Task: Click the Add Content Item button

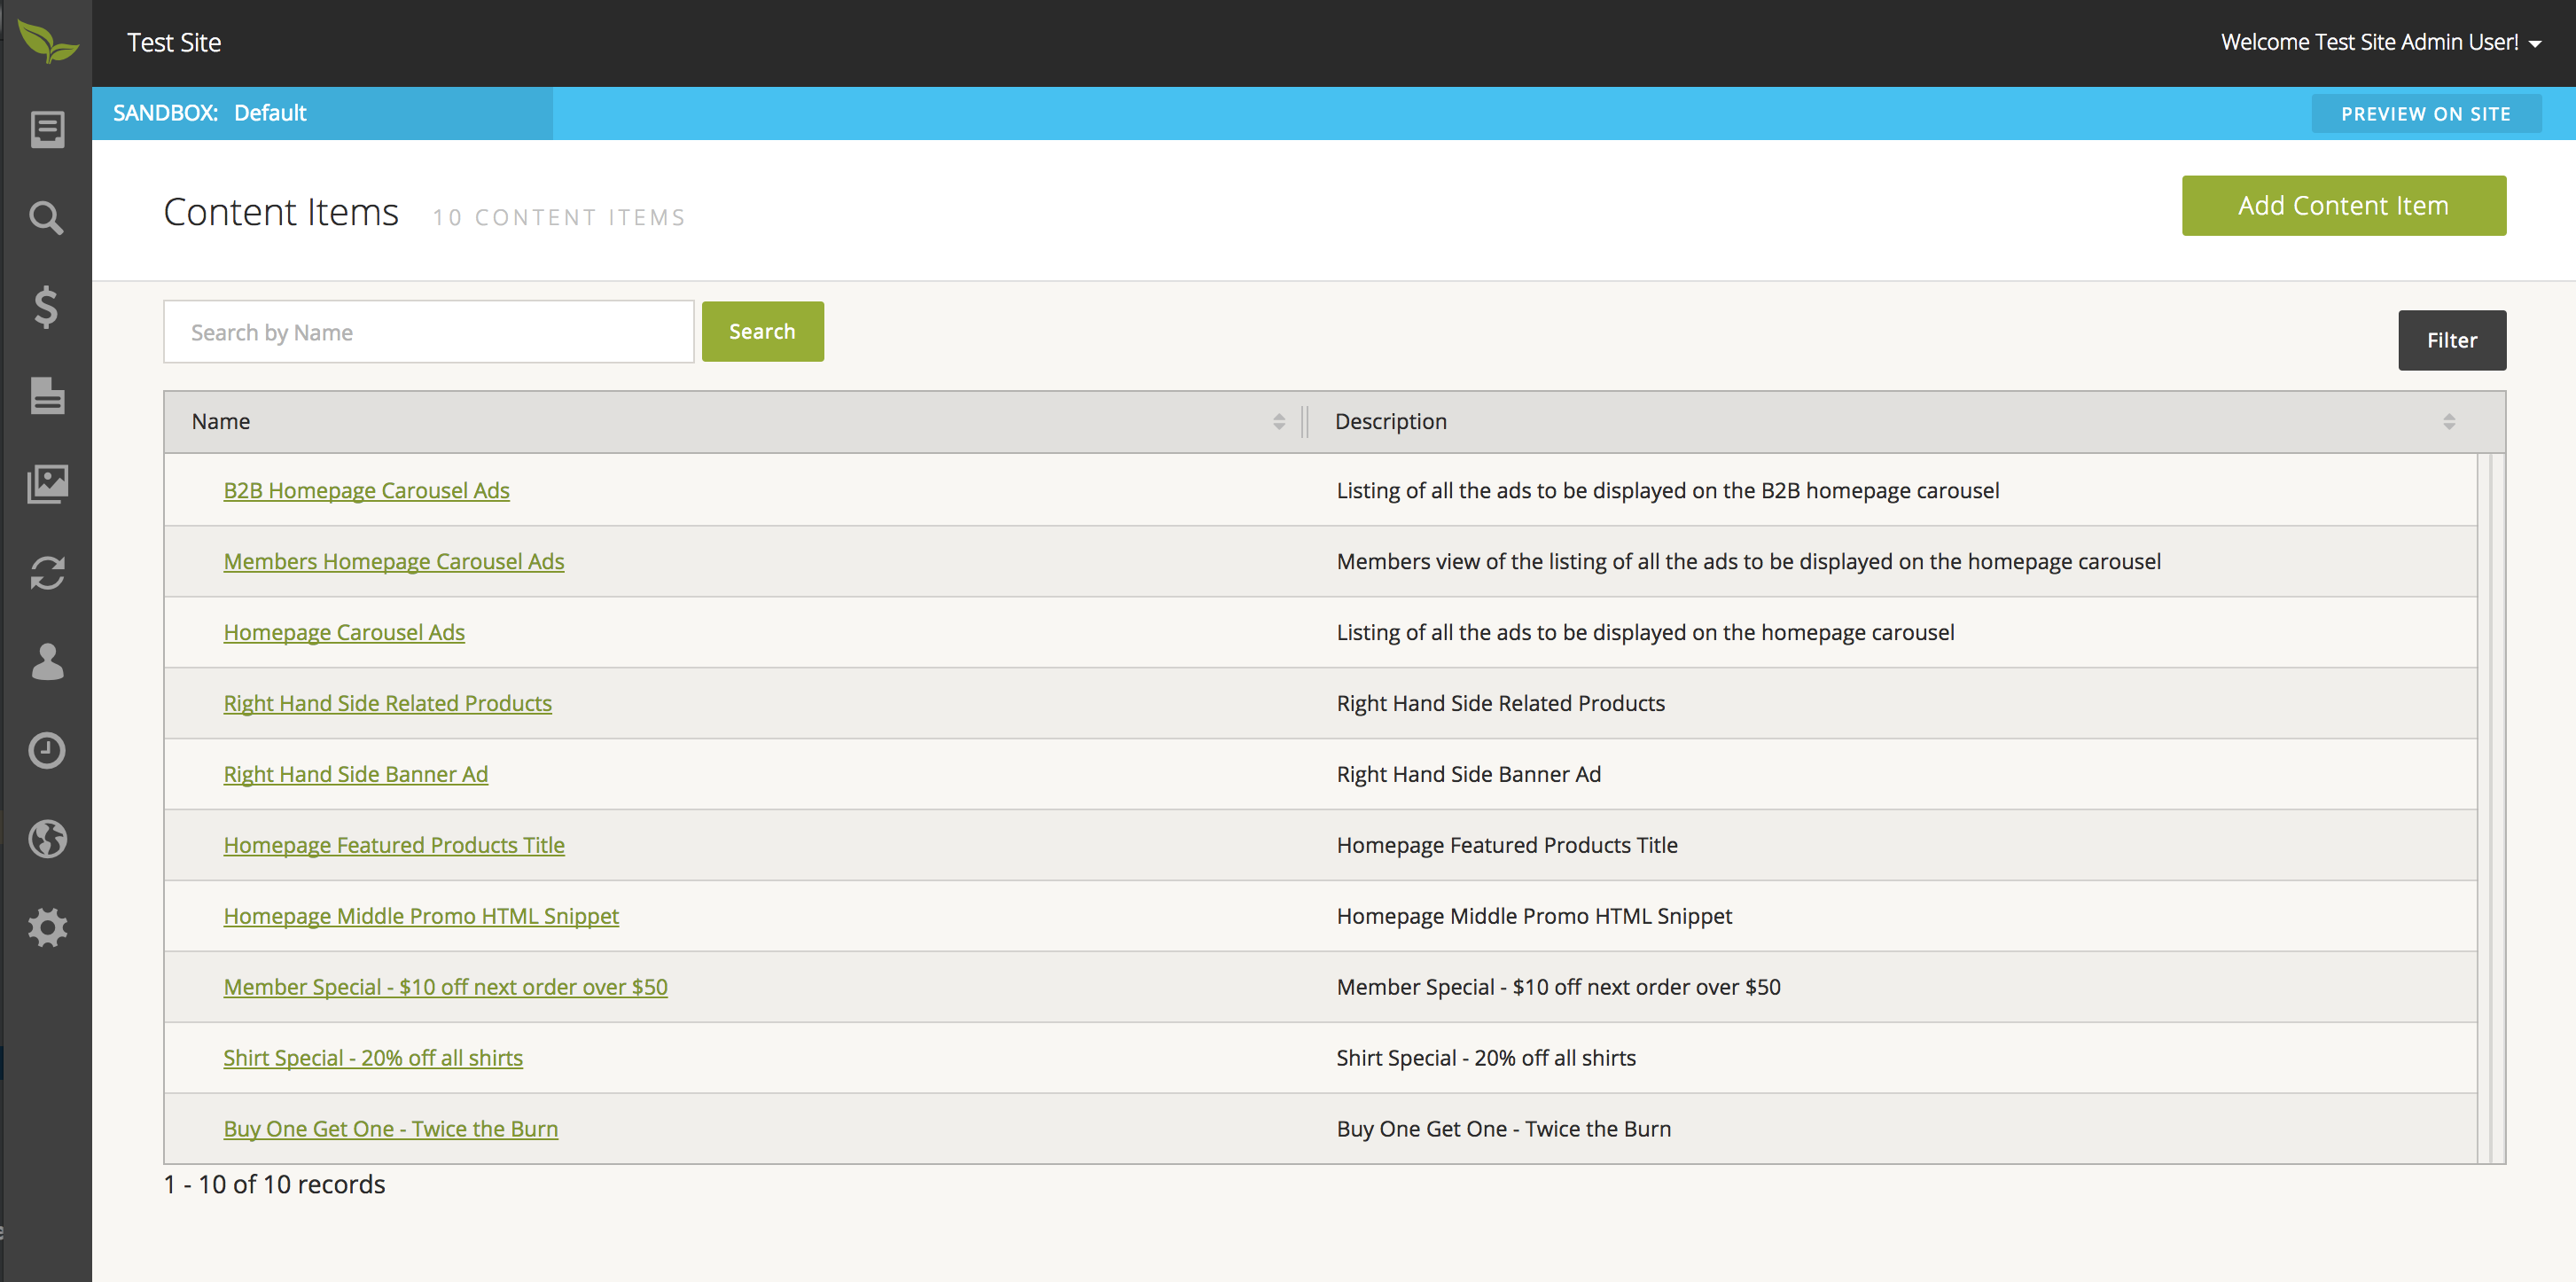Action: [2343, 206]
